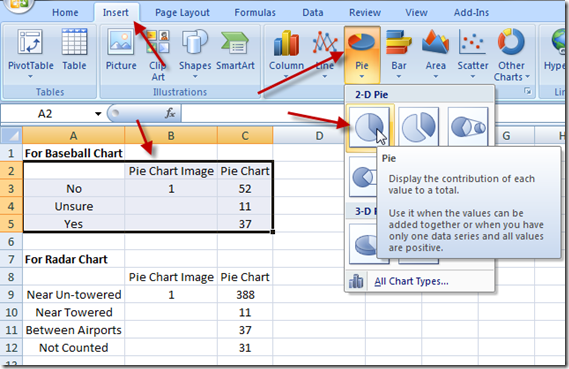This screenshot has width=569, height=369.
Task: Click the fx insert function icon
Action: pos(170,113)
